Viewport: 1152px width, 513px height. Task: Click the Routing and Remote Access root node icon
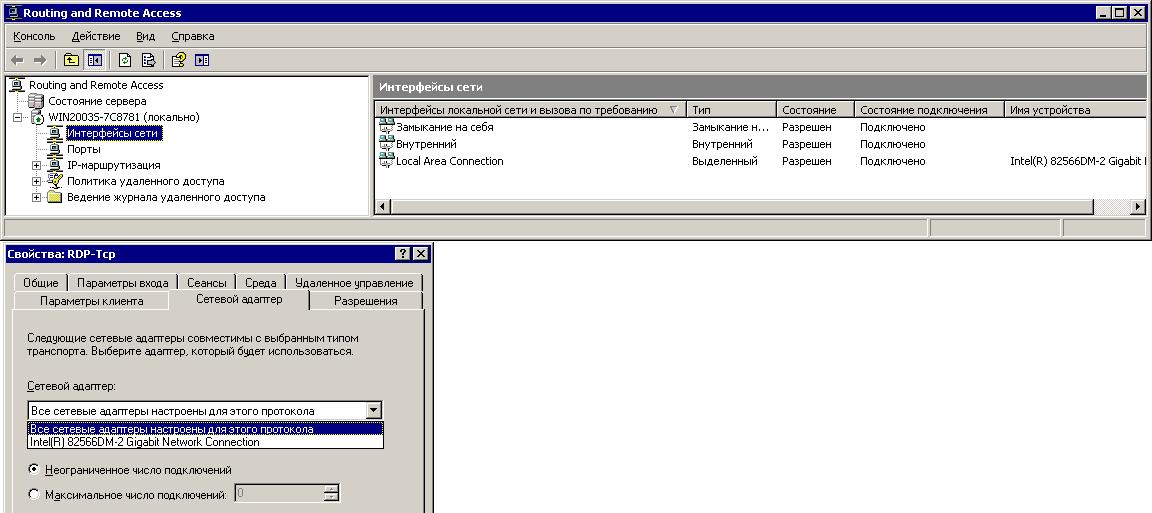[18, 85]
